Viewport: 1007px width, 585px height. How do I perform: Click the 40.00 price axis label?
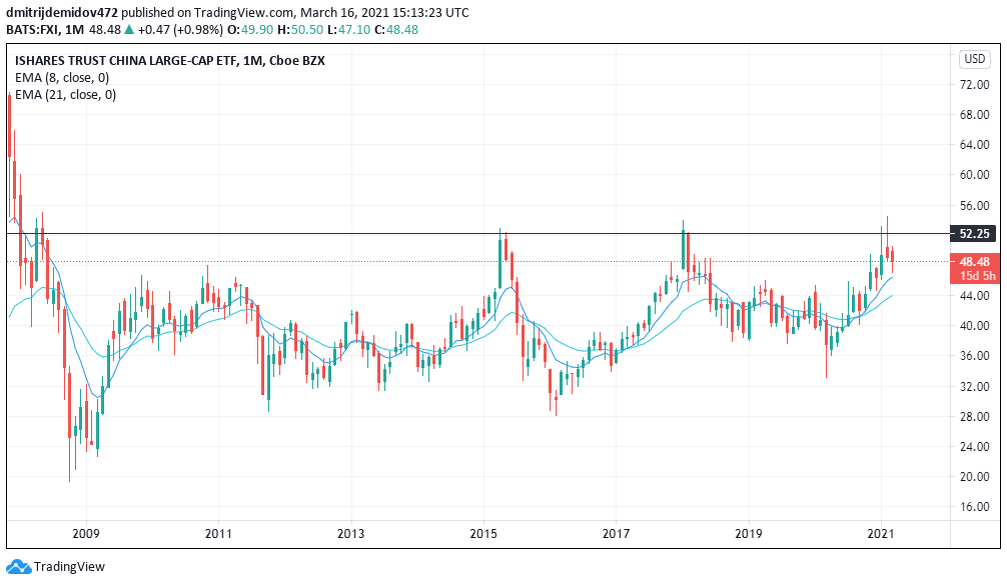[x=974, y=326]
